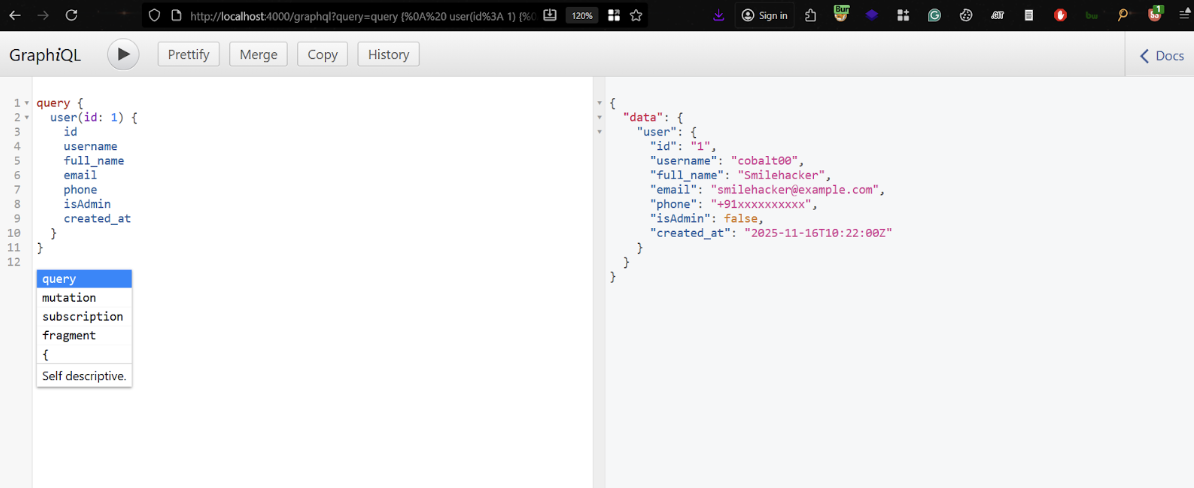The height and width of the screenshot is (488, 1194).
Task: Open the Burp extension icon
Action: click(x=841, y=14)
